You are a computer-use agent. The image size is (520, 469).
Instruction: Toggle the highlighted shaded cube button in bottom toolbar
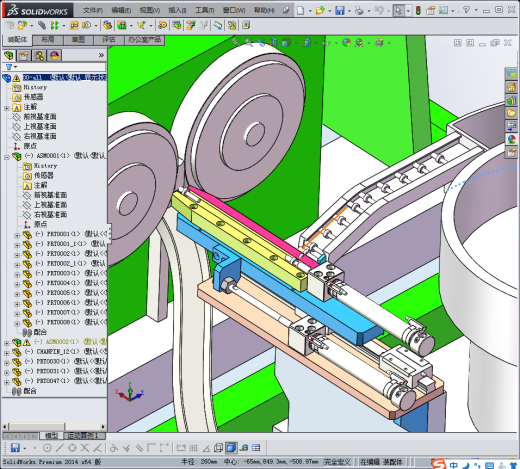tap(231, 448)
